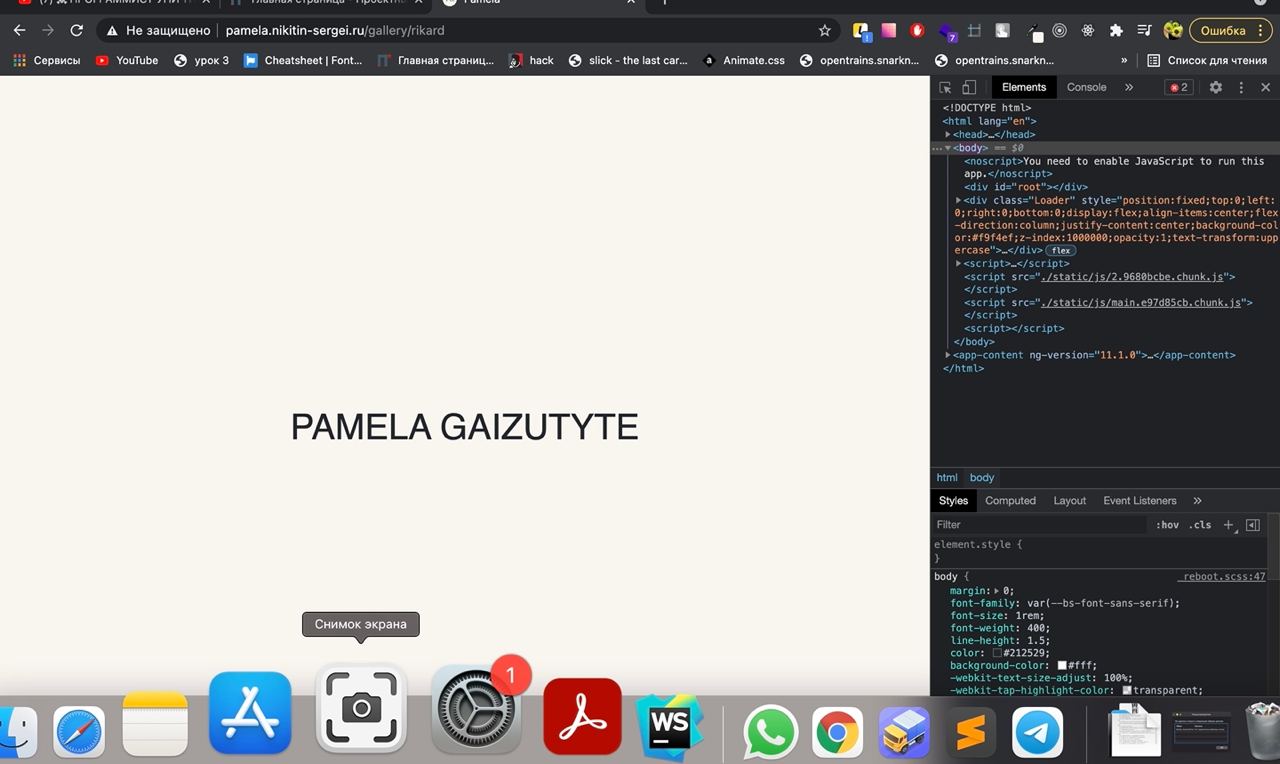Open the Список для чтения reading list
Screen dimensions: 1280x764
pyautogui.click(x=1207, y=60)
